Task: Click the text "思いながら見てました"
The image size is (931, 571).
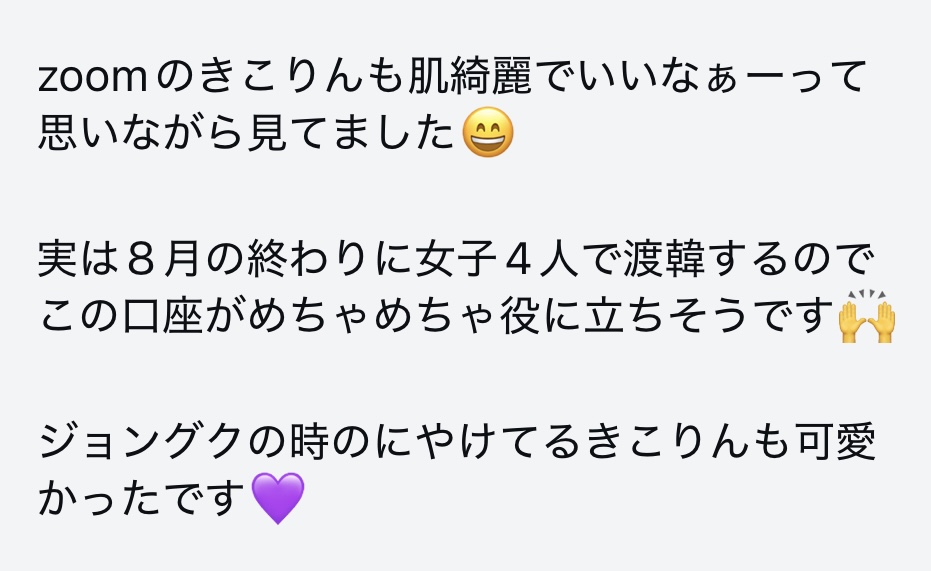Action: pos(246,132)
